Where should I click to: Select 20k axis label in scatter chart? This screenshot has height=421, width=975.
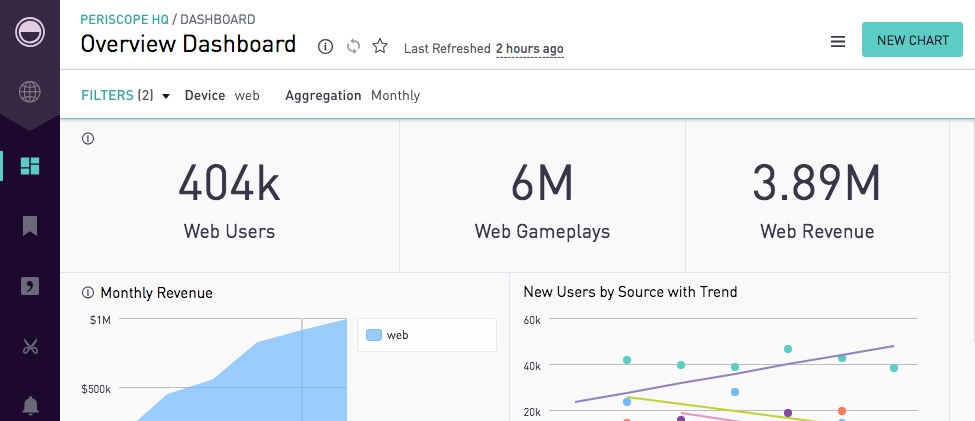point(532,412)
